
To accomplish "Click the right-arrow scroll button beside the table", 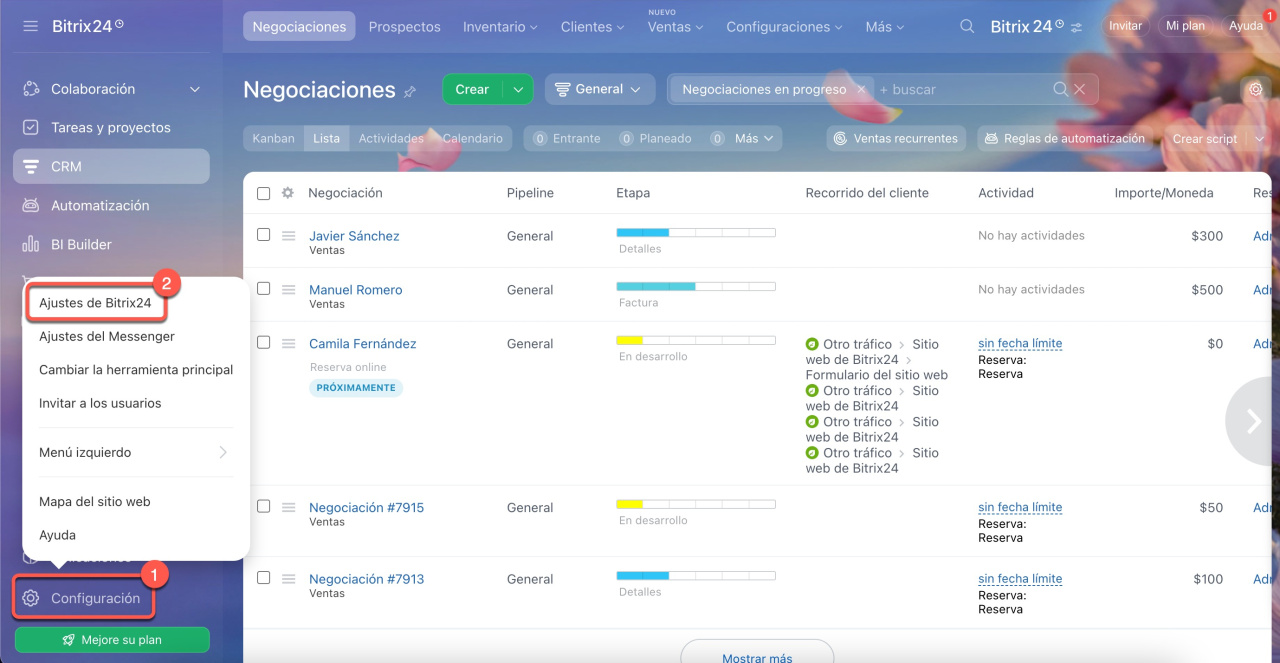I will 1253,421.
